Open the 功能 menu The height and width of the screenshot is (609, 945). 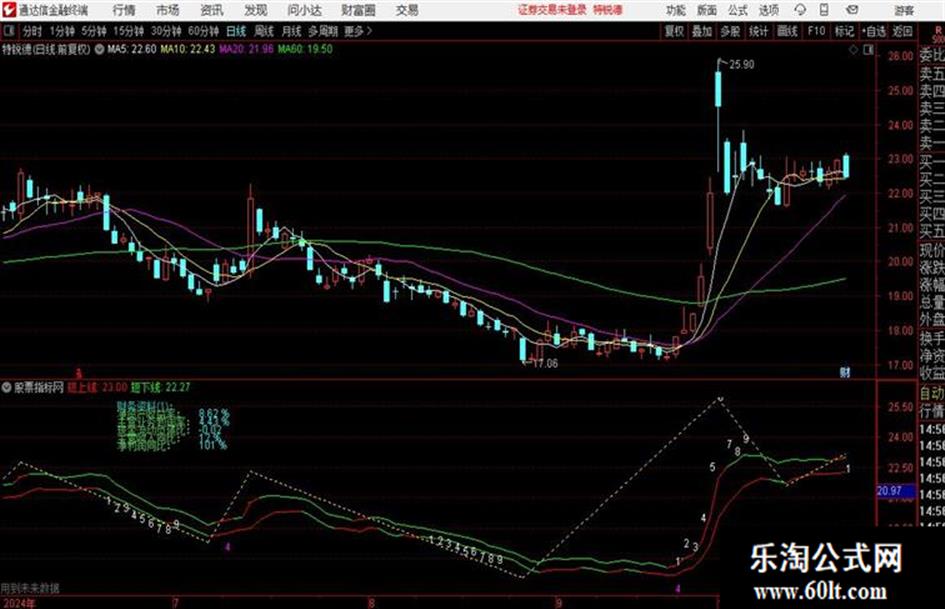tap(676, 10)
